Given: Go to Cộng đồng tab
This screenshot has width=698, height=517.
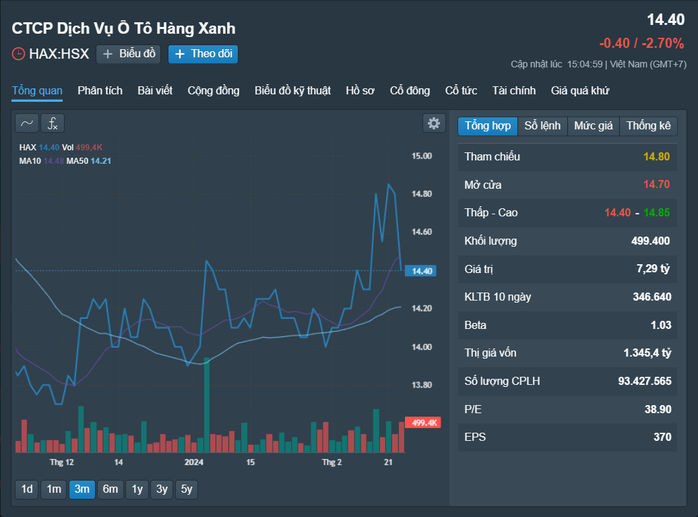Looking at the screenshot, I should (x=213, y=90).
